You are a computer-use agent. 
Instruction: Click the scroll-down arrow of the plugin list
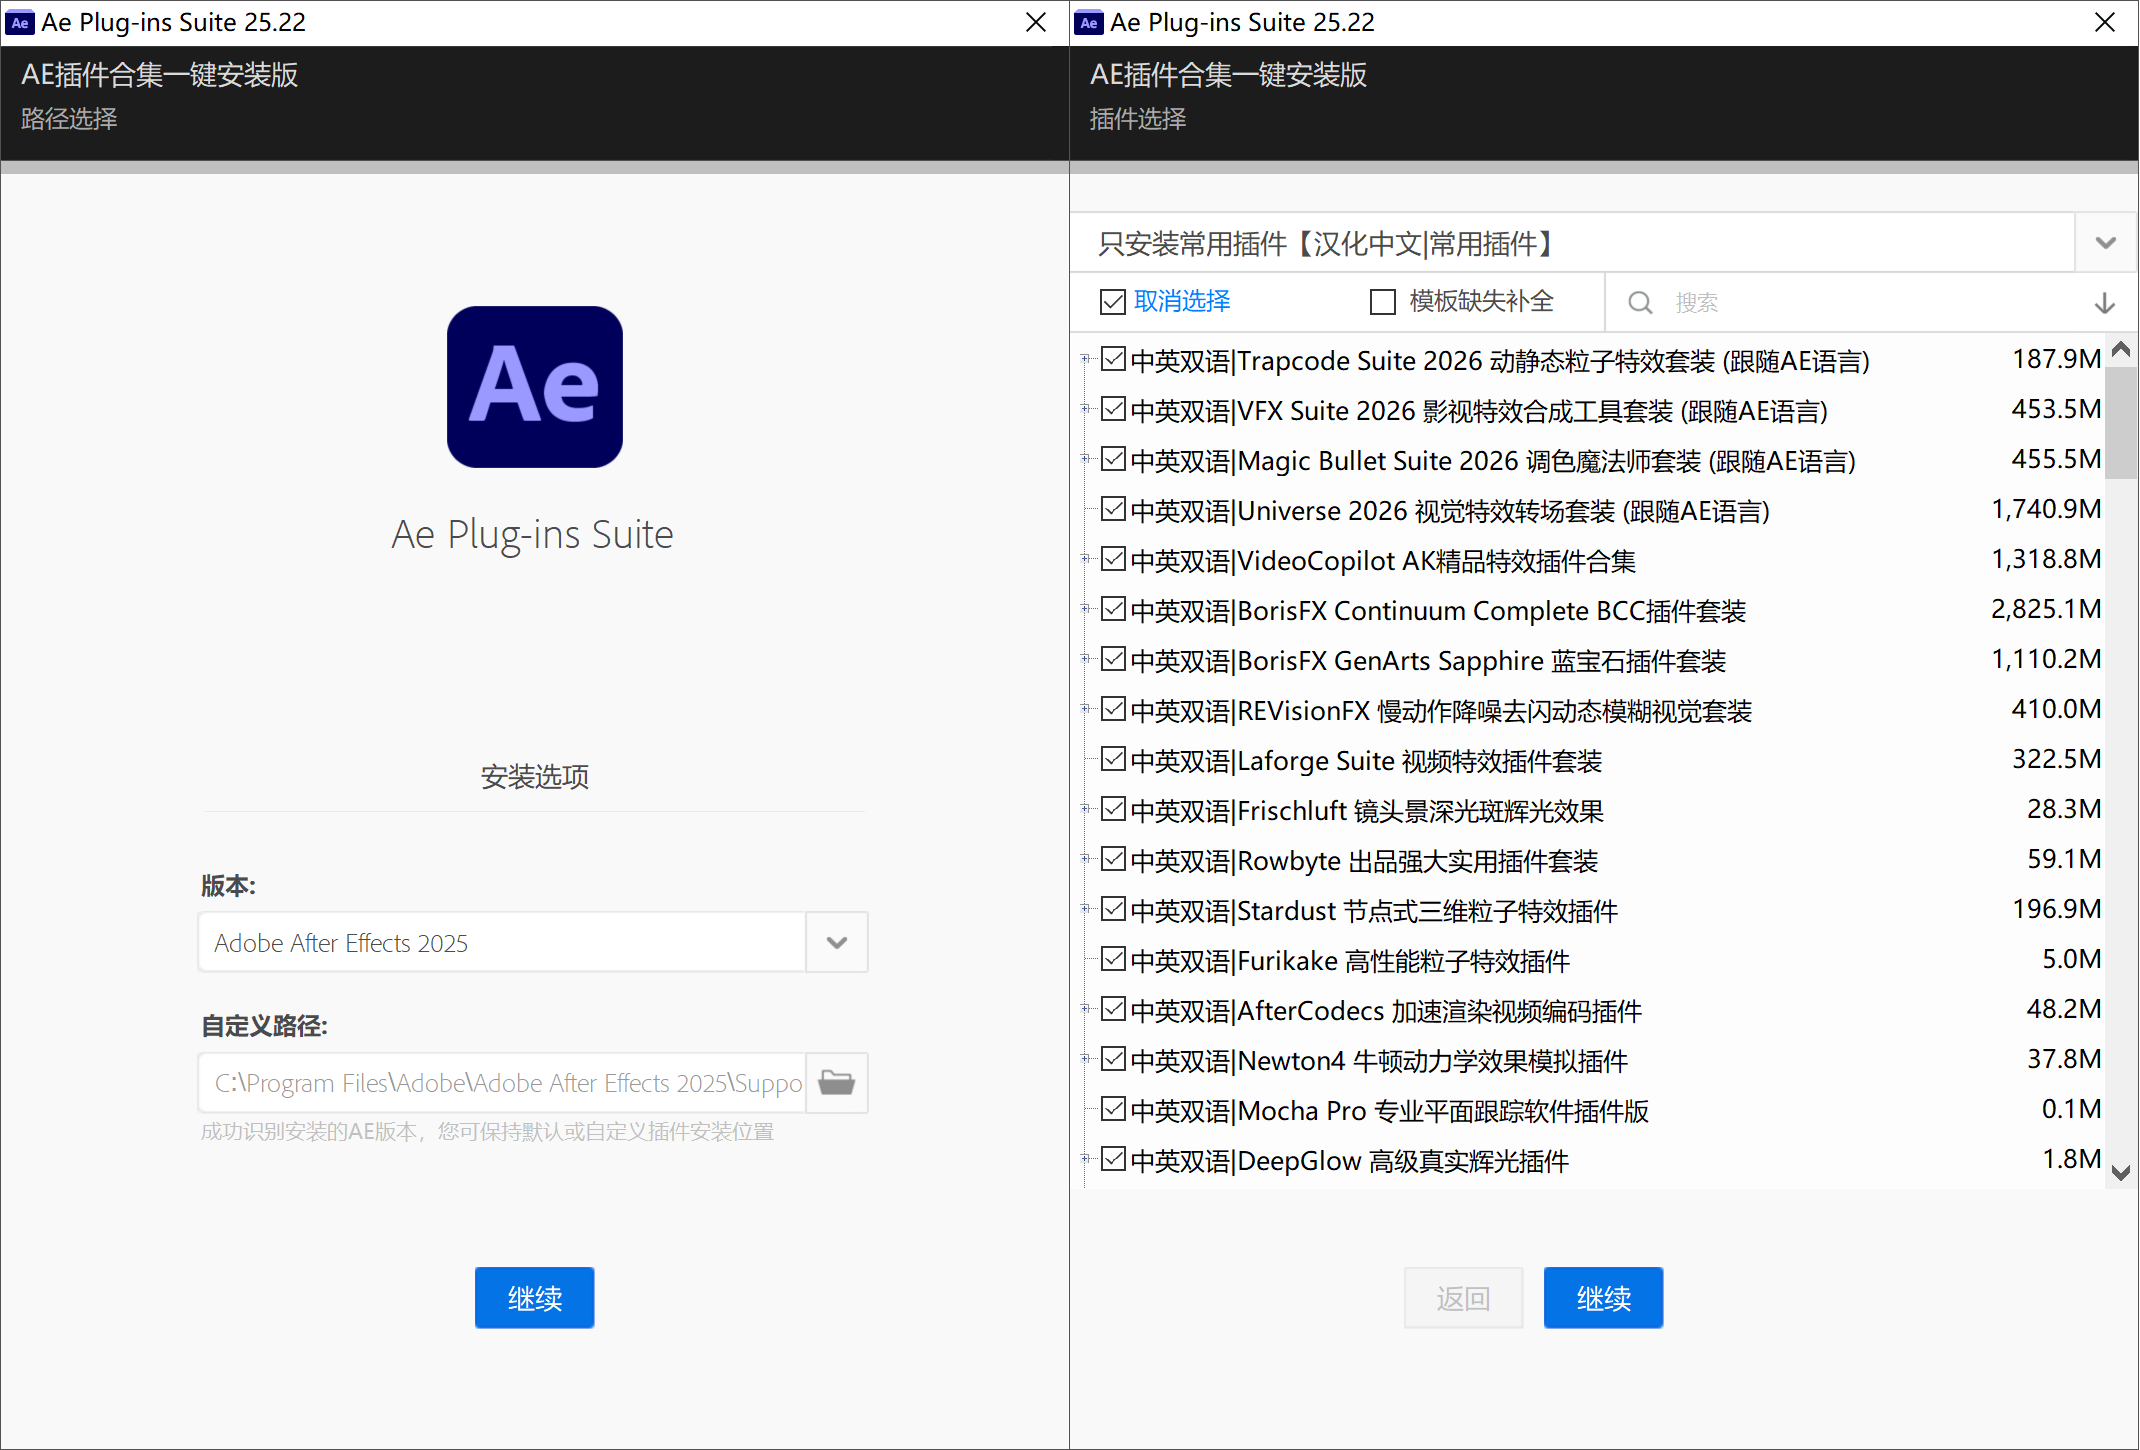tap(2121, 1172)
